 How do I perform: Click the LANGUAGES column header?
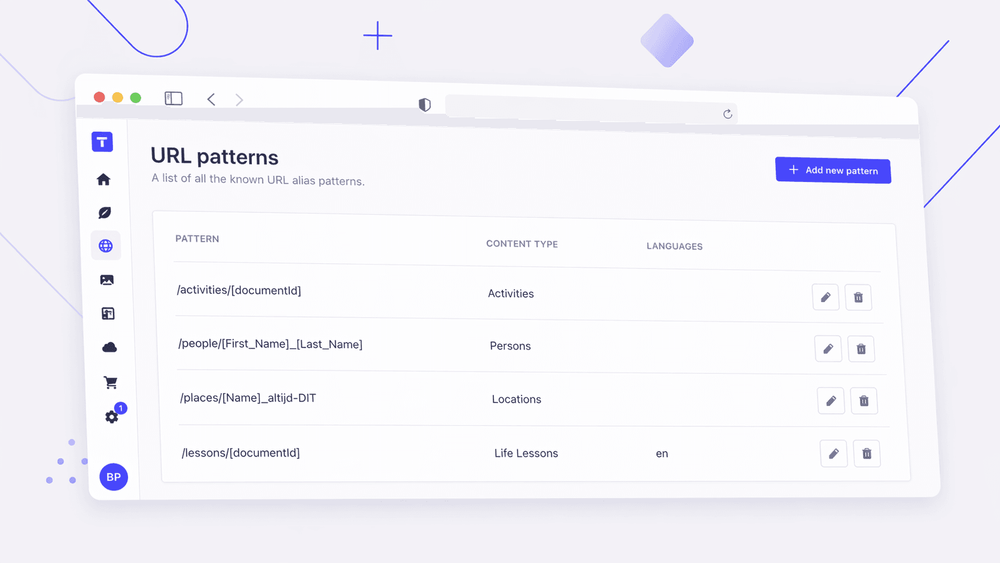coord(674,246)
